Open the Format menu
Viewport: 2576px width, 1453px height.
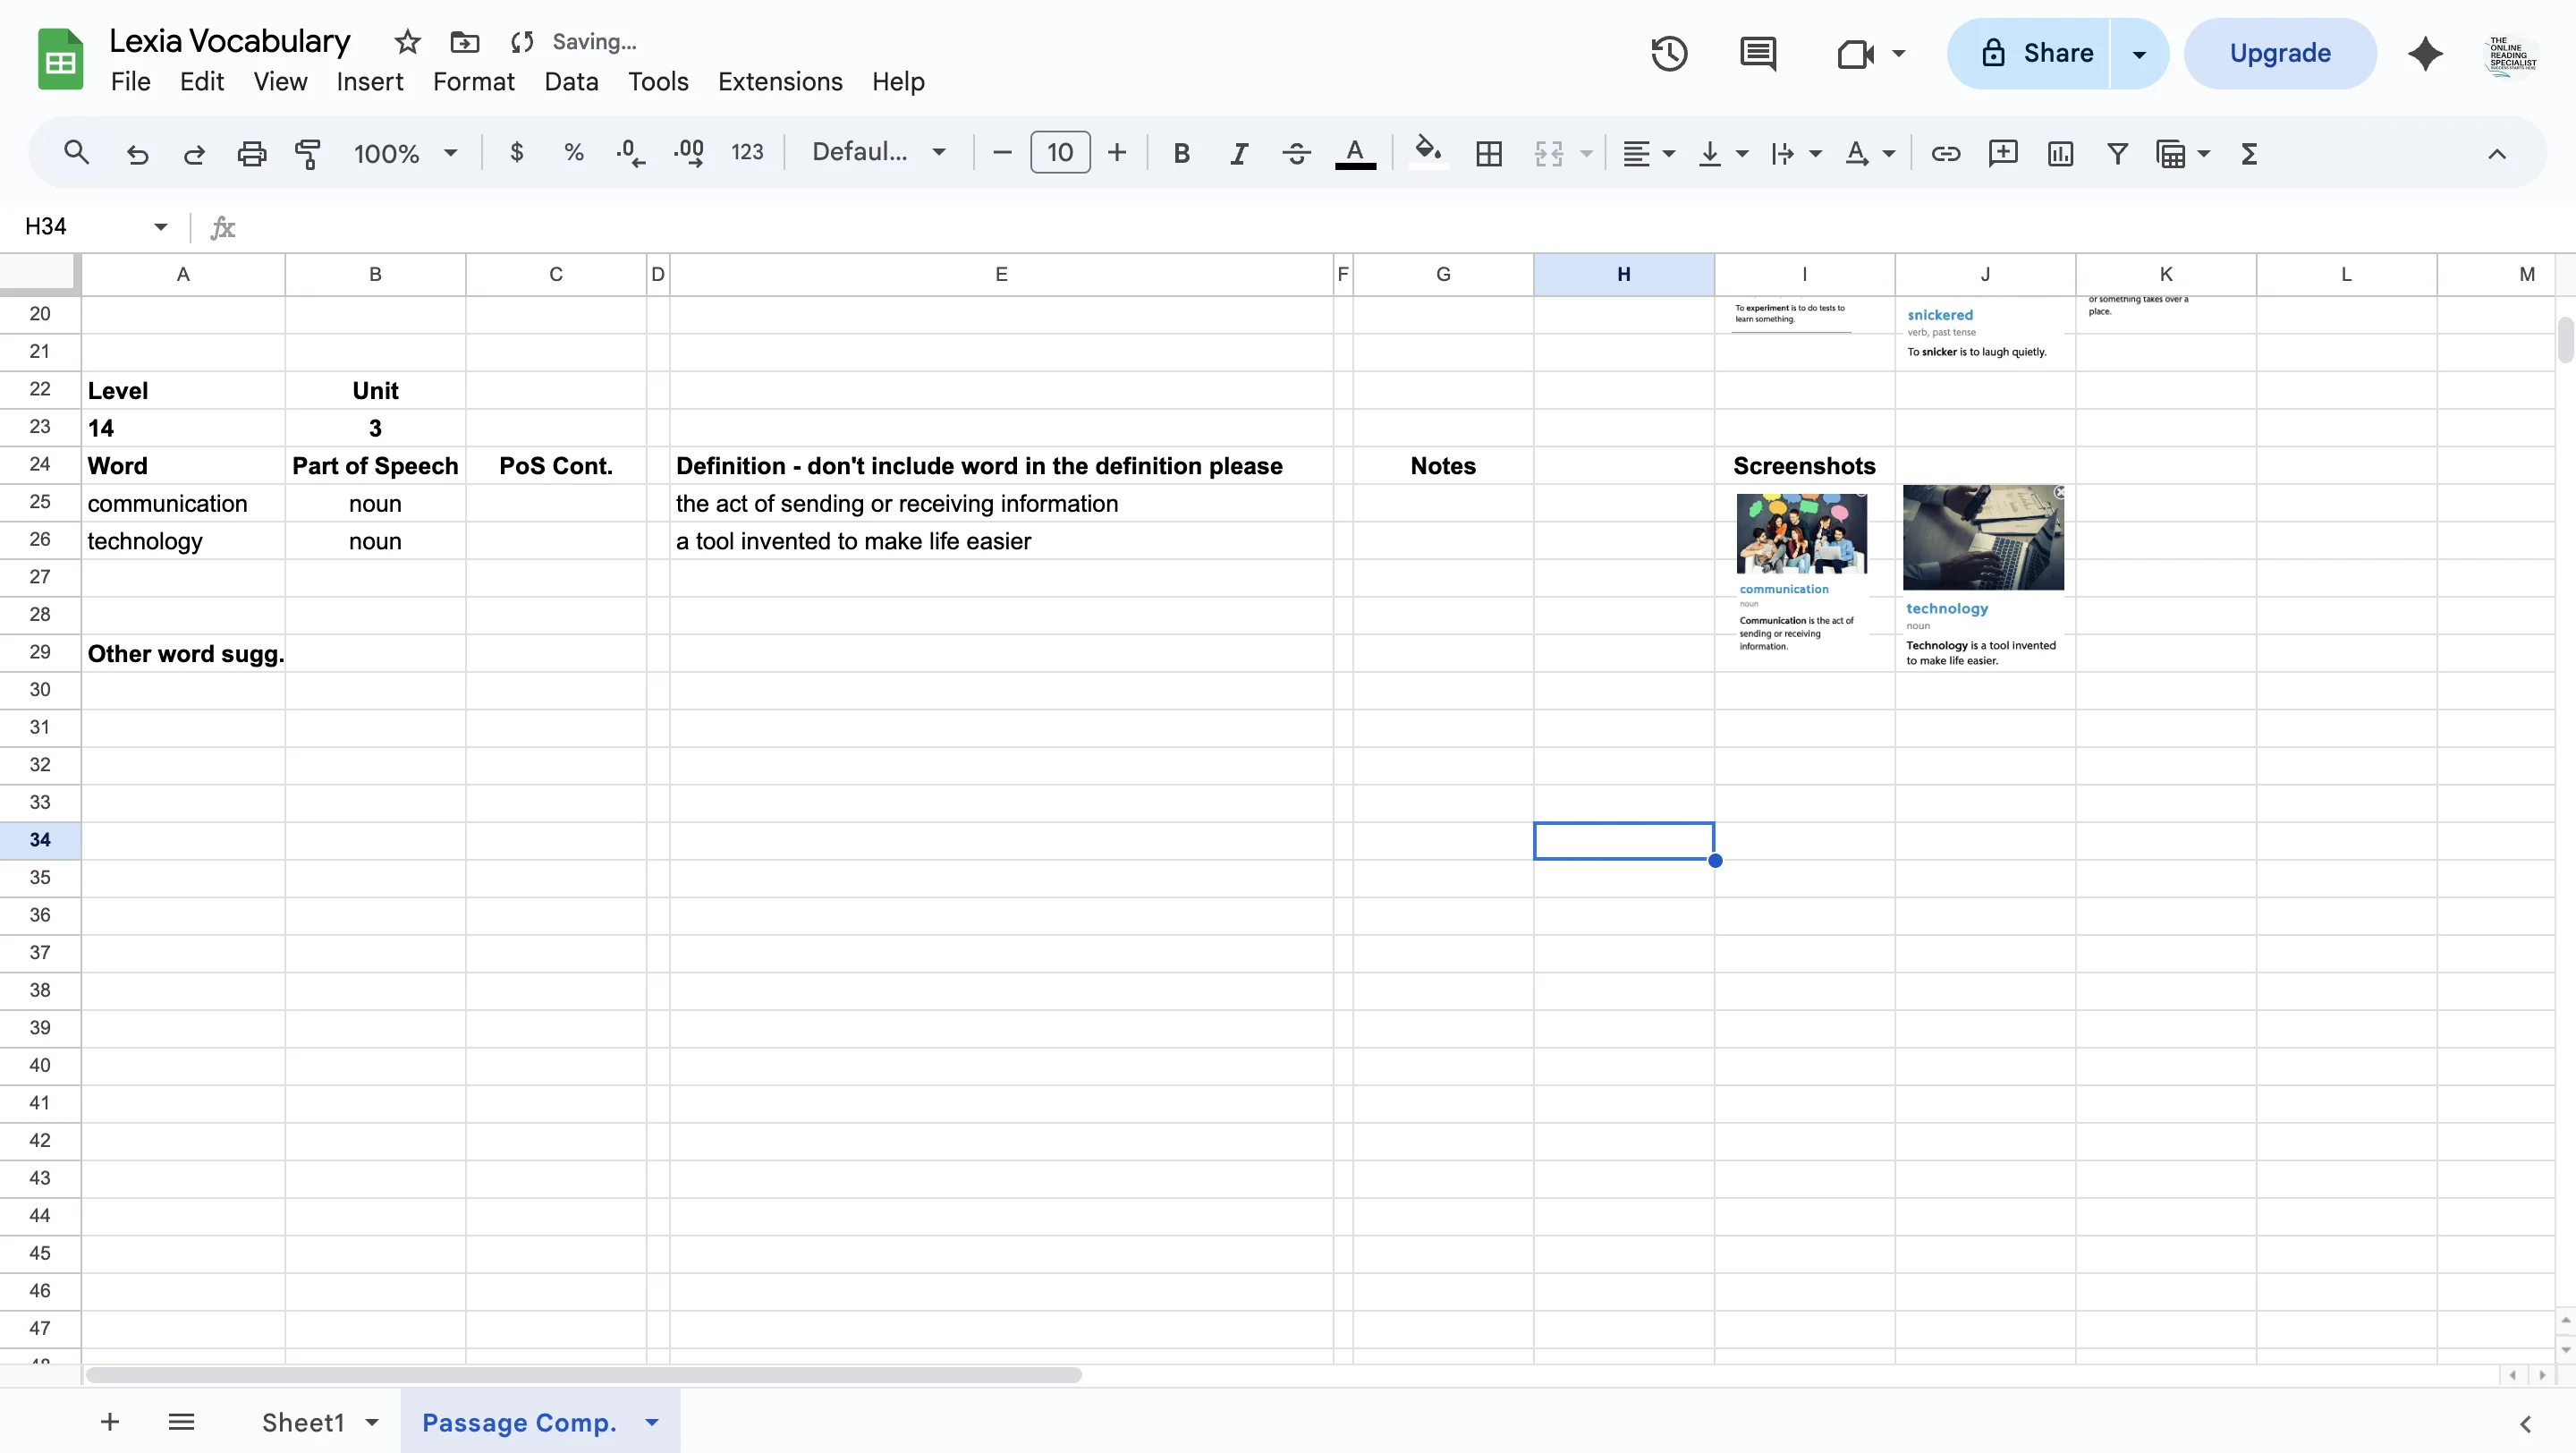point(472,81)
